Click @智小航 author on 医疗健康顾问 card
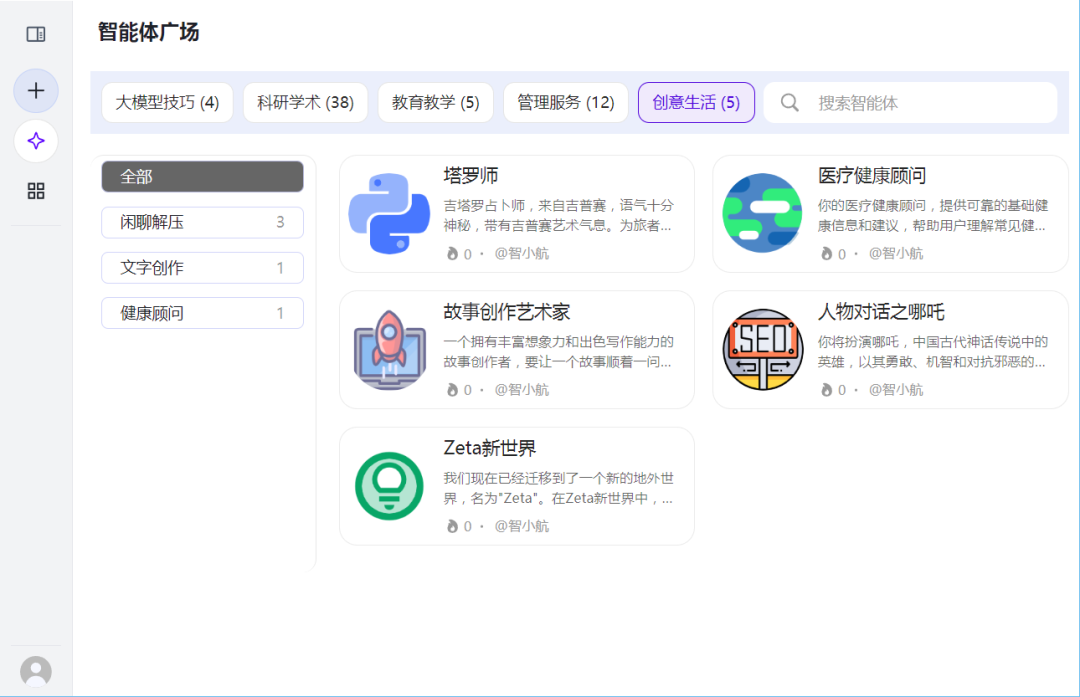 [895, 253]
